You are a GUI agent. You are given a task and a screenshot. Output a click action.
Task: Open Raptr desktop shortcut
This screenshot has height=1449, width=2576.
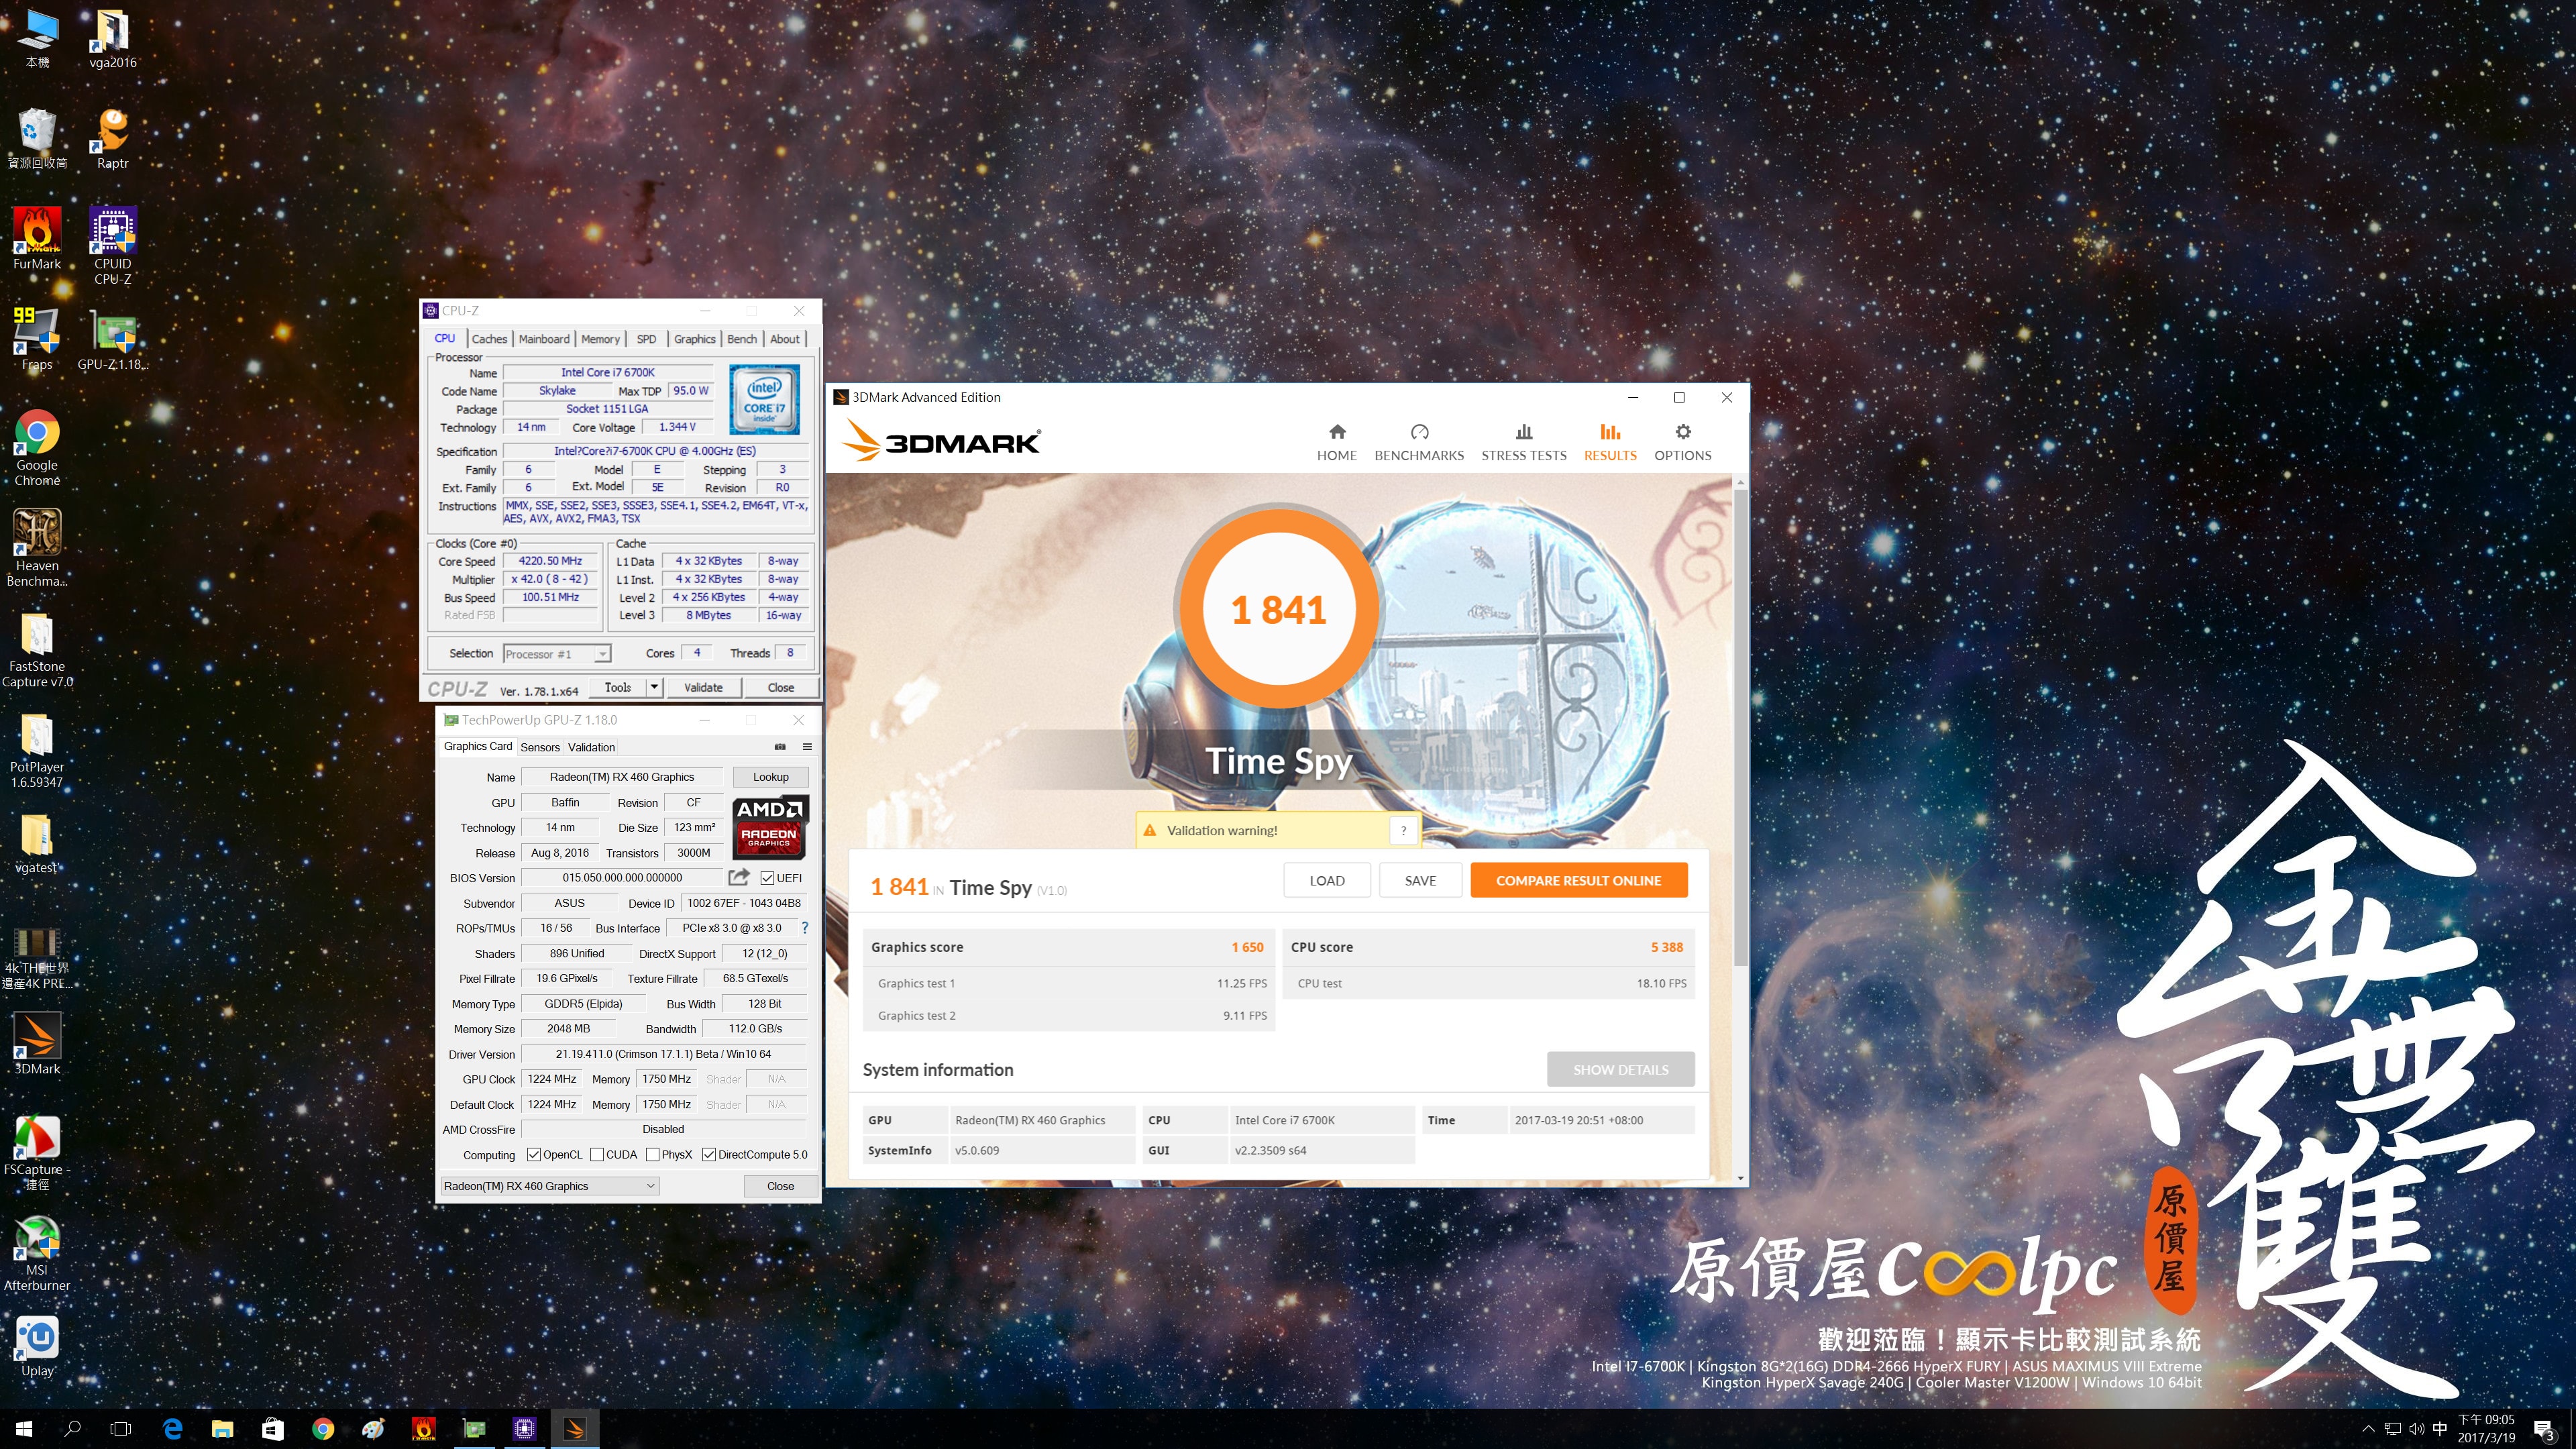pos(112,137)
